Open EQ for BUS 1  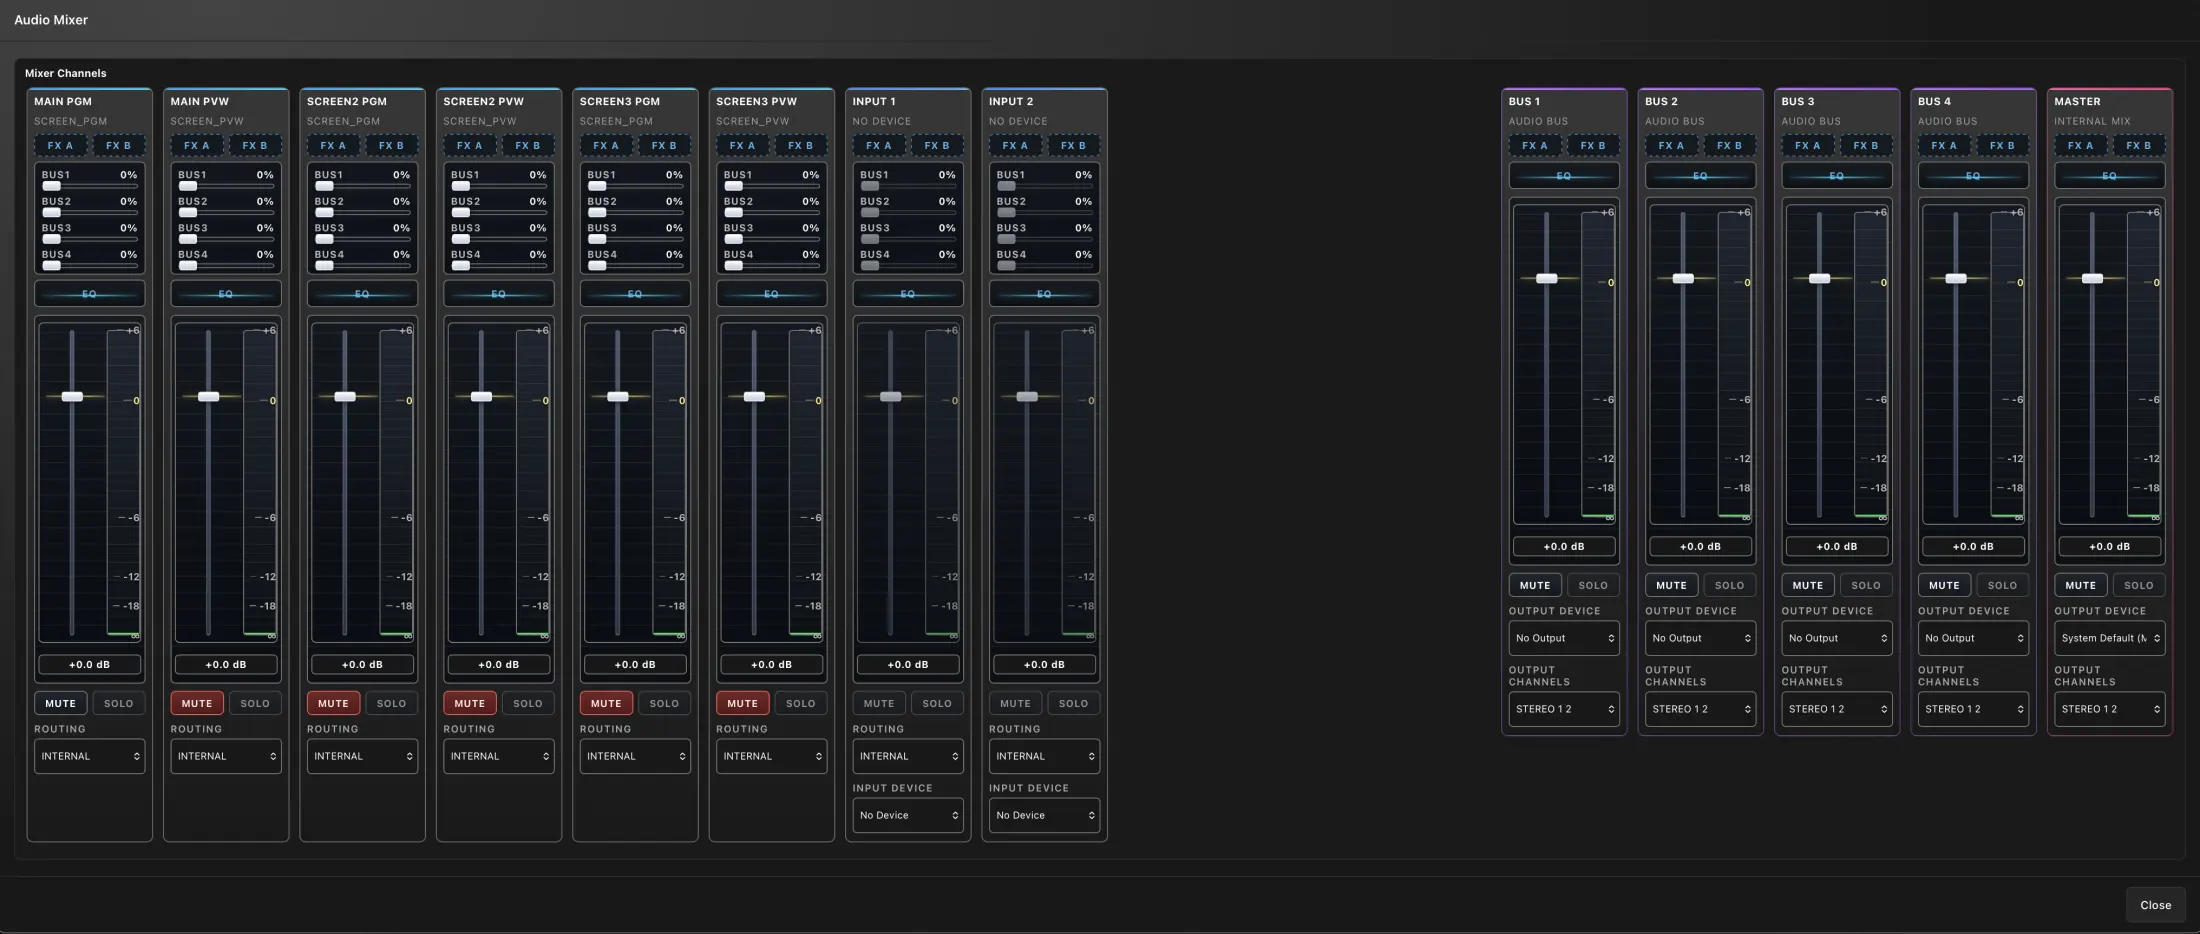[x=1564, y=176]
